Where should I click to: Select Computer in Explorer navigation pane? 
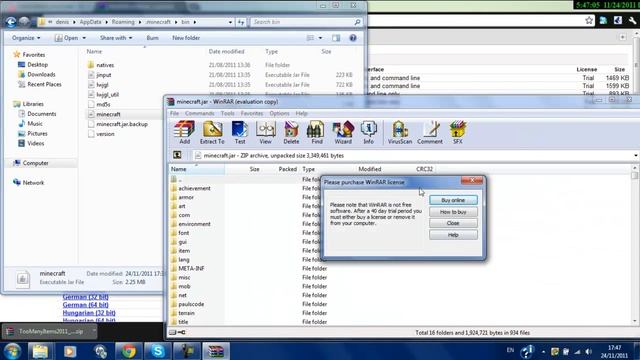(36, 163)
